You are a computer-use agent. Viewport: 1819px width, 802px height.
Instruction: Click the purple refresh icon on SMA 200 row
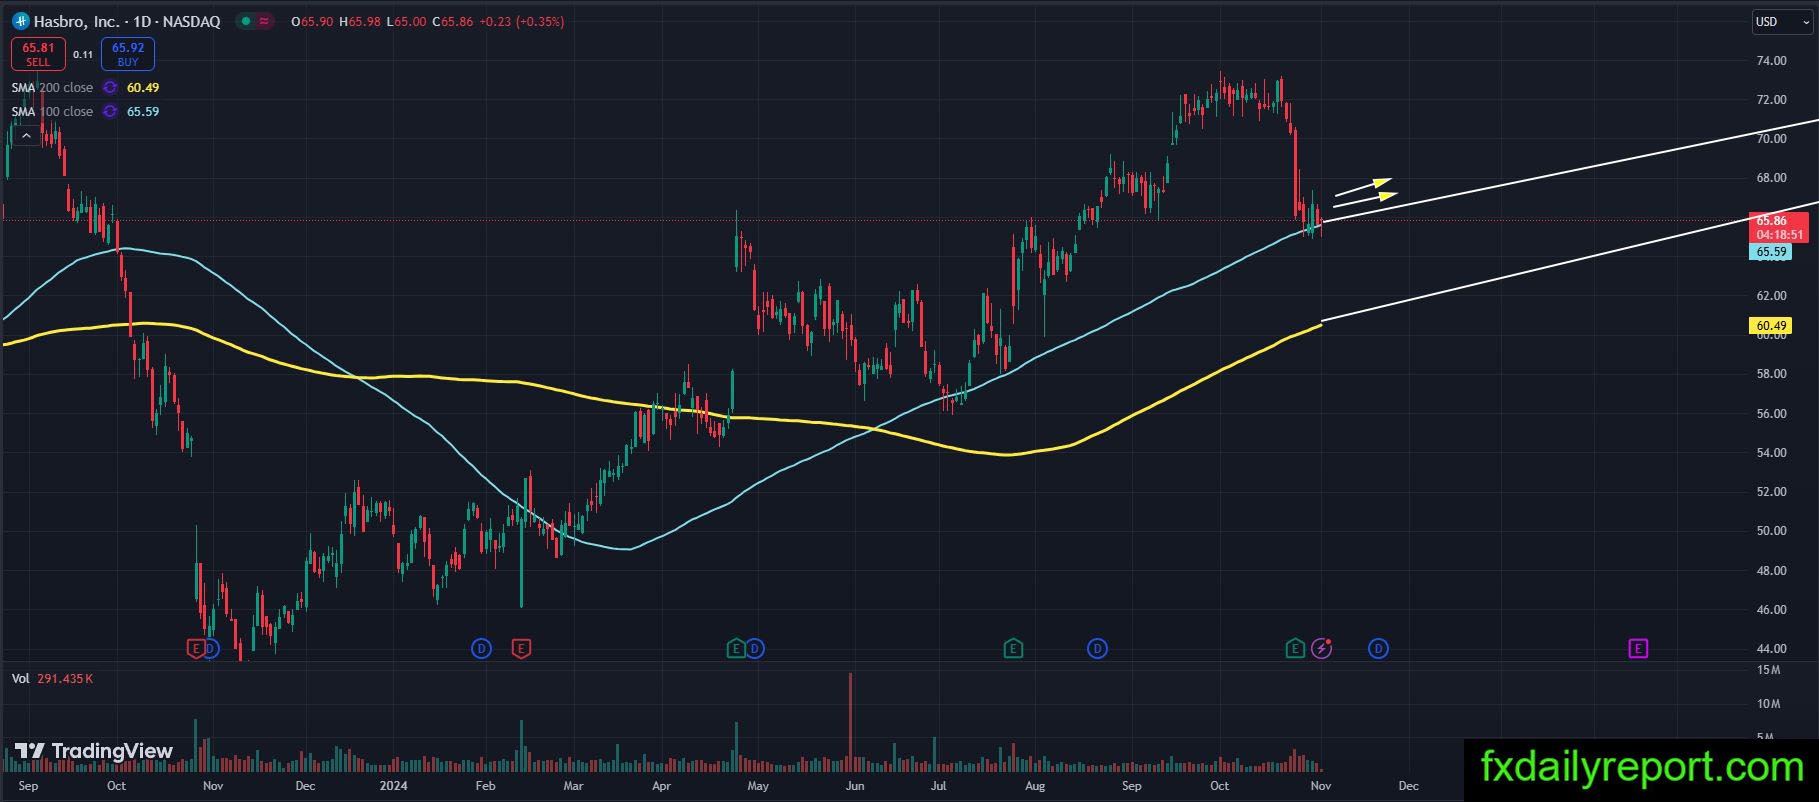tap(110, 88)
